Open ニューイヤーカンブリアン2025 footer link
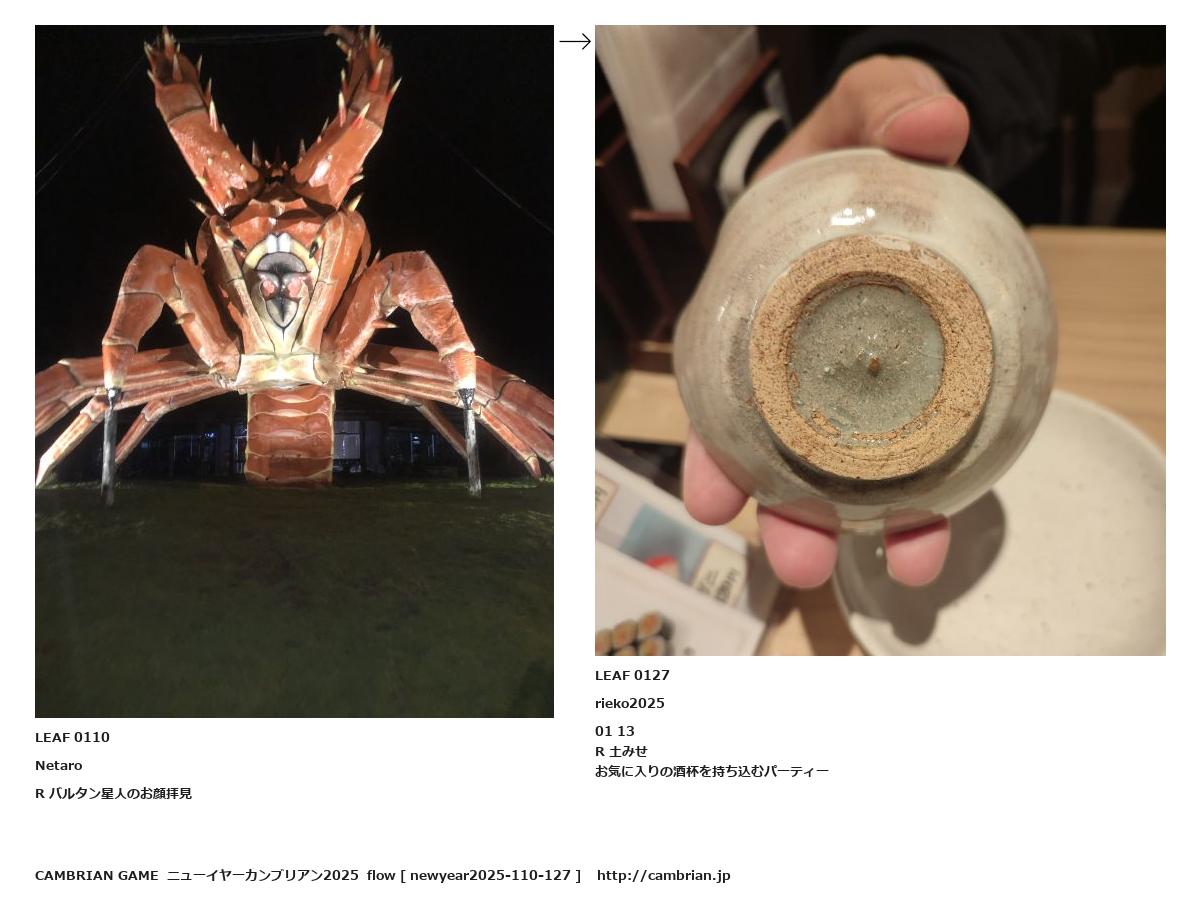 263,876
